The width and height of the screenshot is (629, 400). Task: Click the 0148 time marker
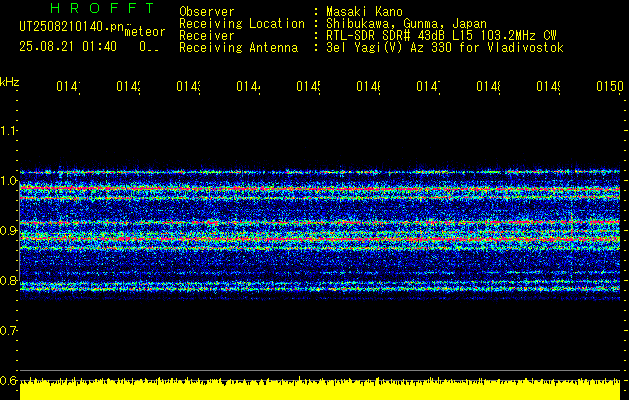[488, 86]
